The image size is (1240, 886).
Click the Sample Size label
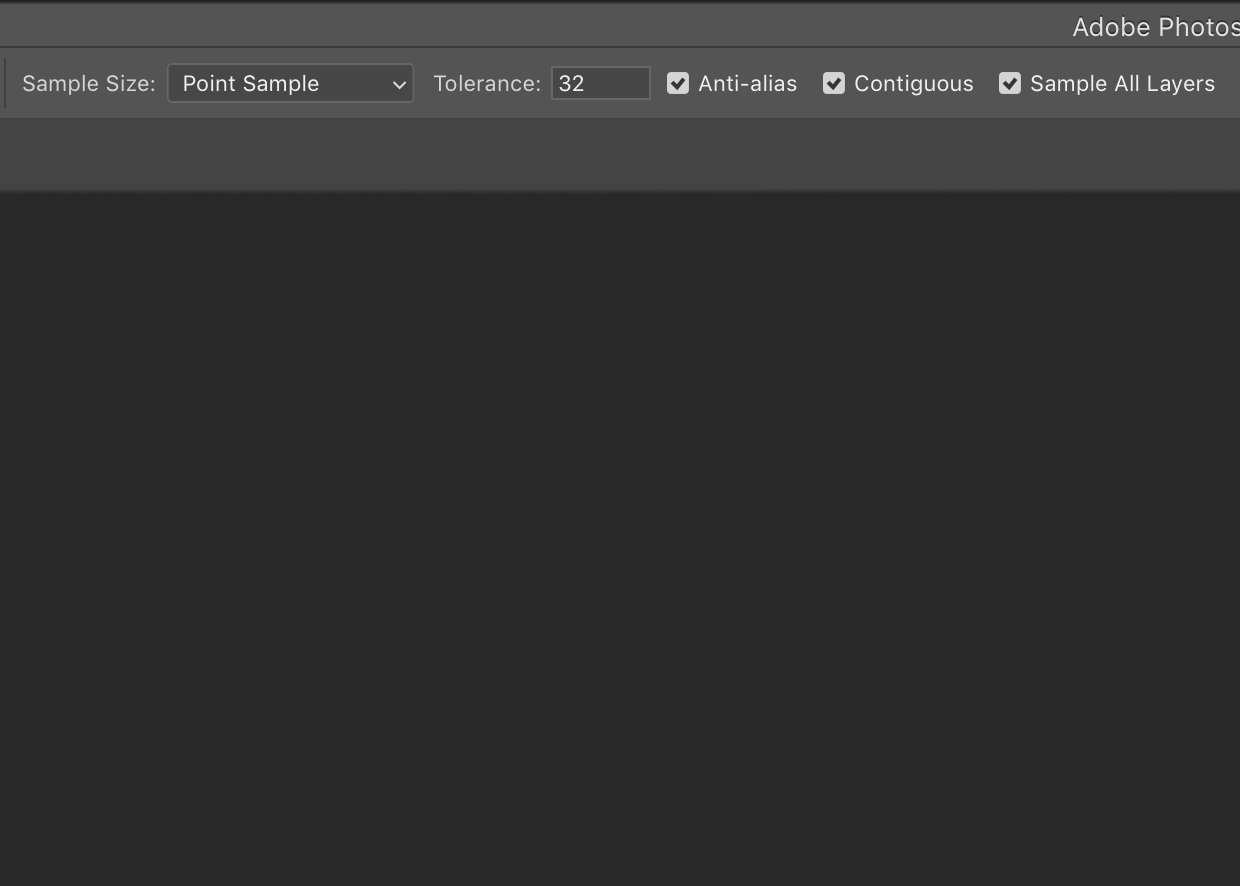88,83
